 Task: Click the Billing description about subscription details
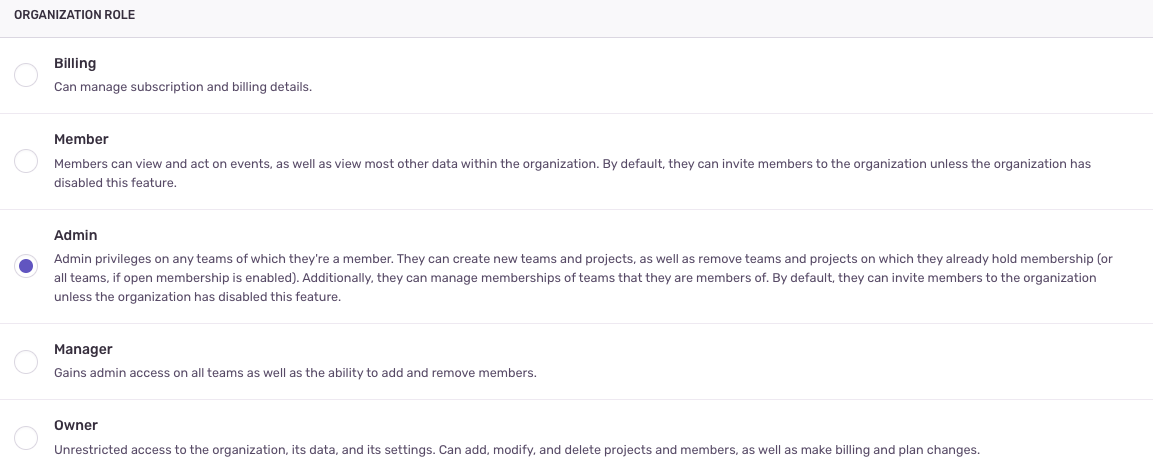[x=183, y=87]
